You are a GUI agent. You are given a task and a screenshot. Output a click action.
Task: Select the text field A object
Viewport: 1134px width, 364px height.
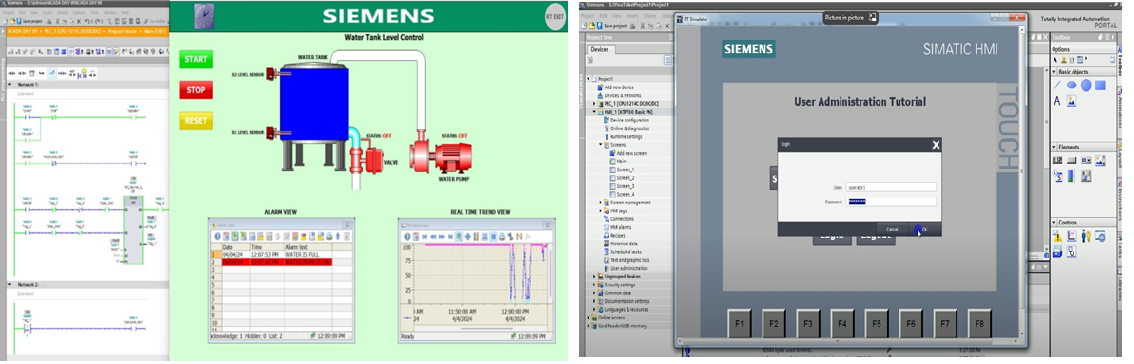pyautogui.click(x=1057, y=101)
